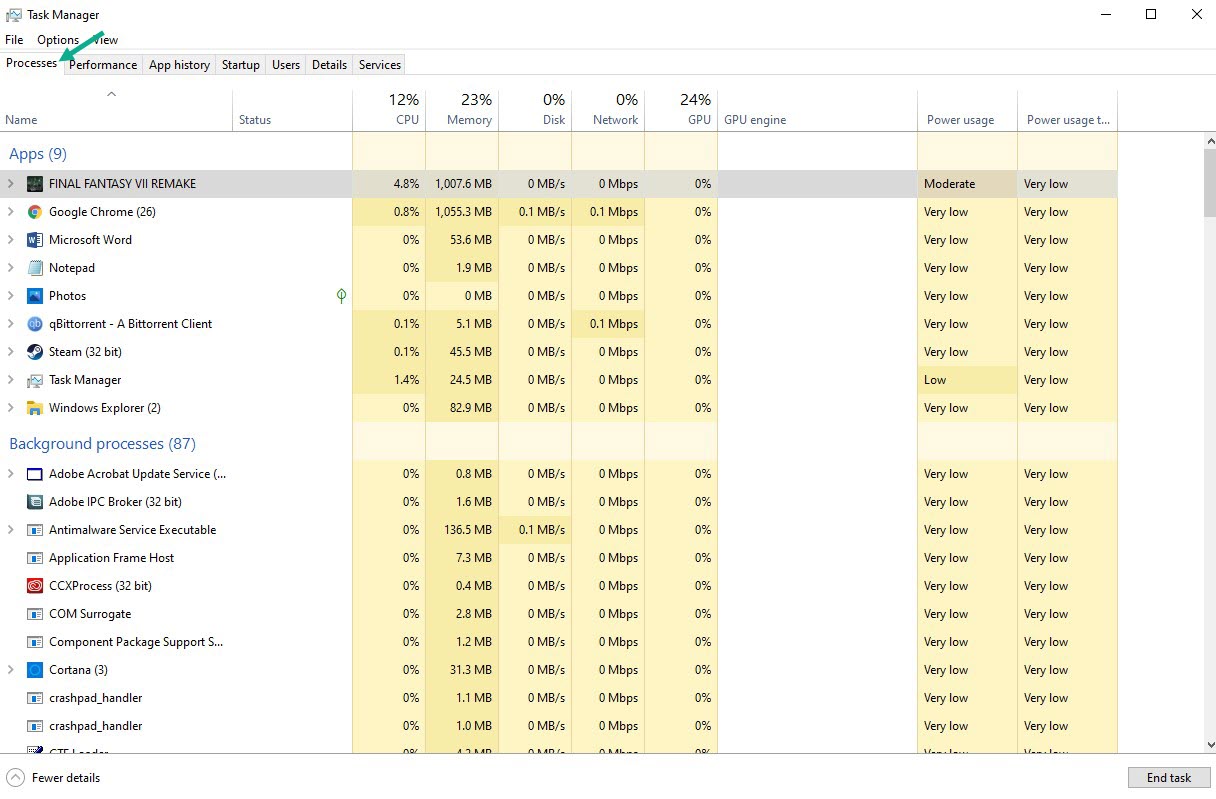Open the Options menu
This screenshot has height=799, width=1216.
point(58,40)
